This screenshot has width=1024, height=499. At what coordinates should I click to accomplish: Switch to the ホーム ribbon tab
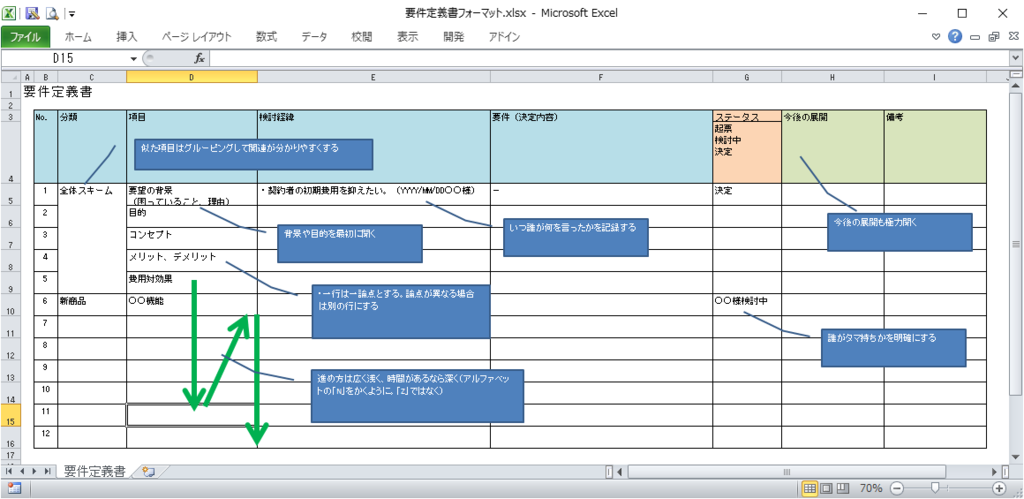[x=78, y=37]
